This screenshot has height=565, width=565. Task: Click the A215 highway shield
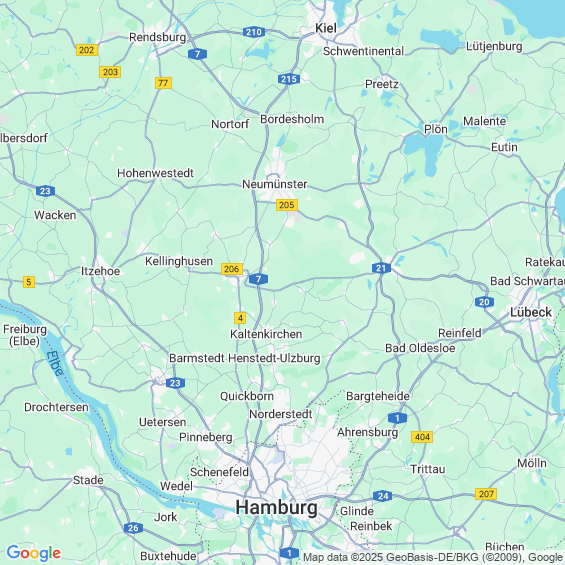click(289, 79)
